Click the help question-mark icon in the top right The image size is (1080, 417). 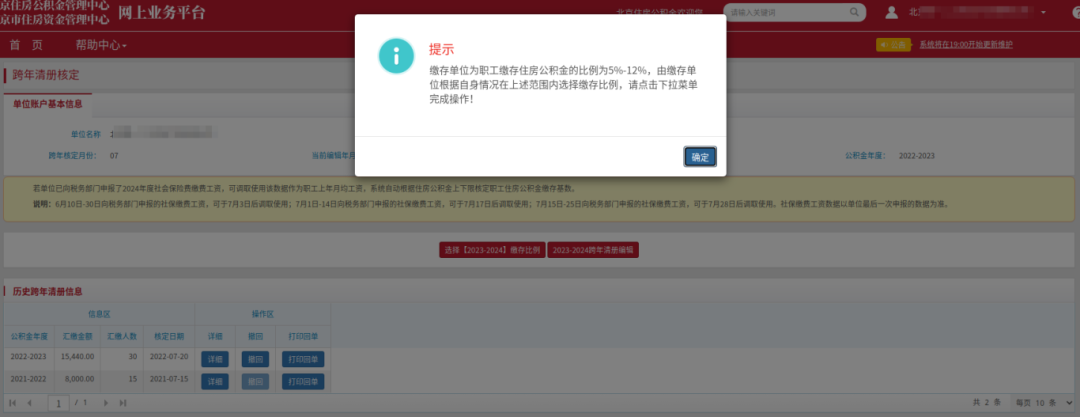click(1077, 12)
